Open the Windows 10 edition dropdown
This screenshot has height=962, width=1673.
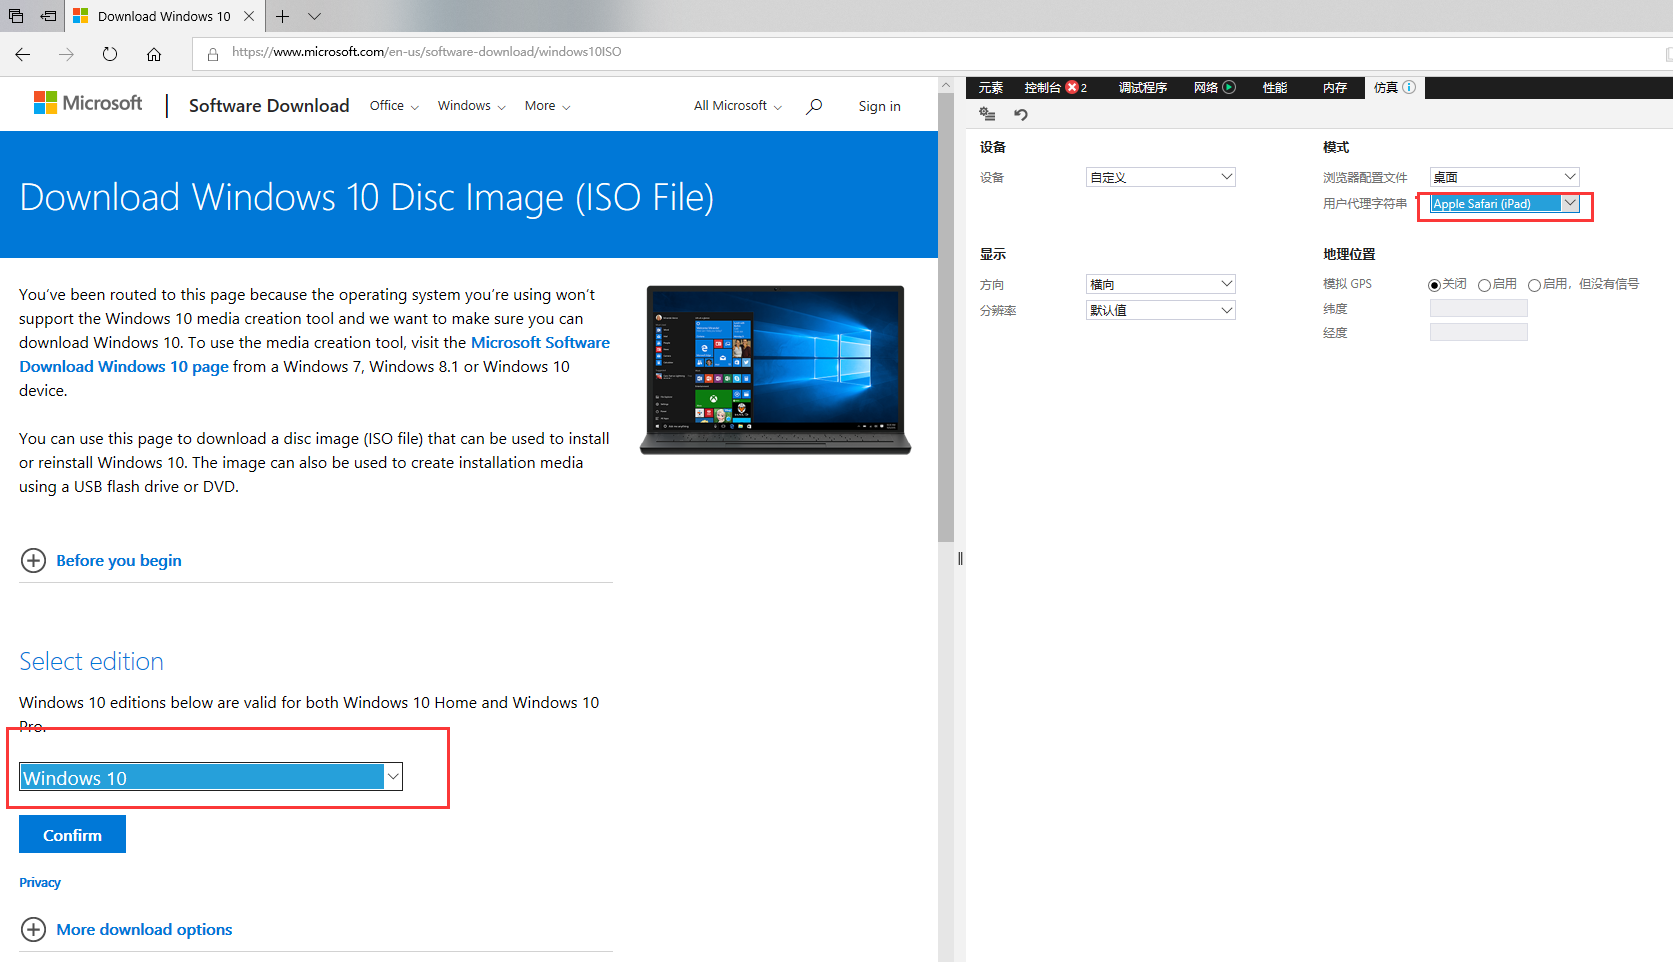click(211, 777)
